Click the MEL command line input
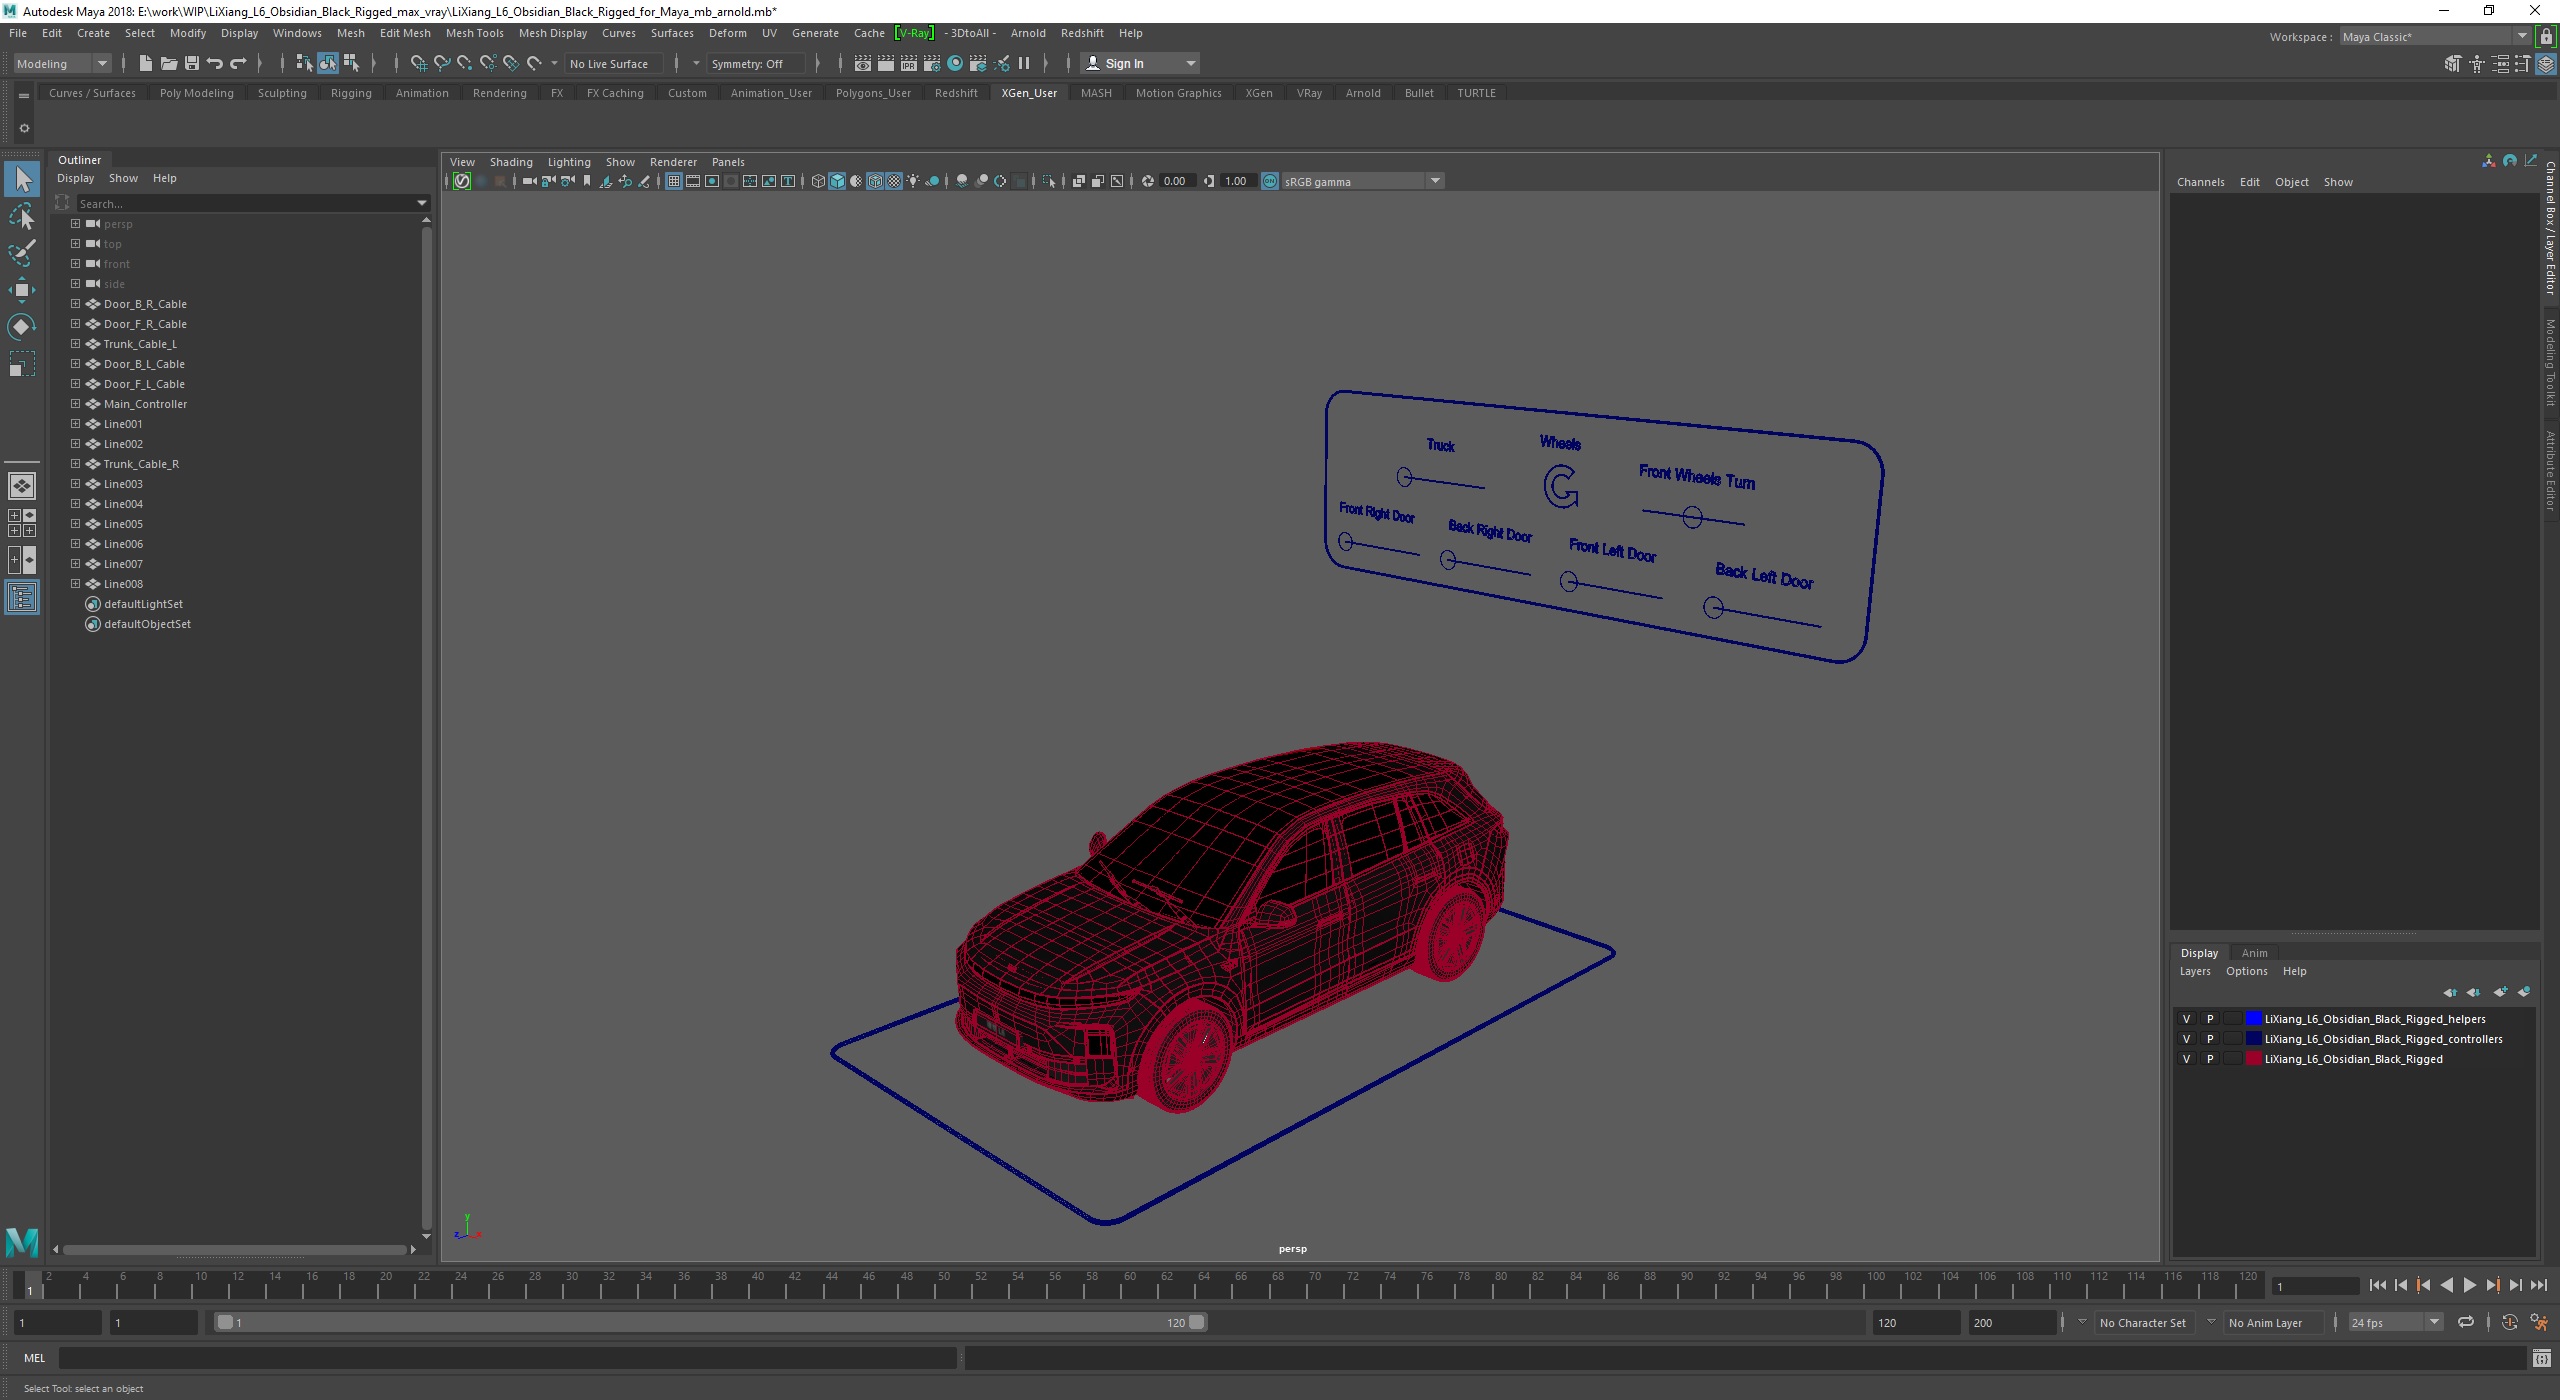 [508, 1358]
